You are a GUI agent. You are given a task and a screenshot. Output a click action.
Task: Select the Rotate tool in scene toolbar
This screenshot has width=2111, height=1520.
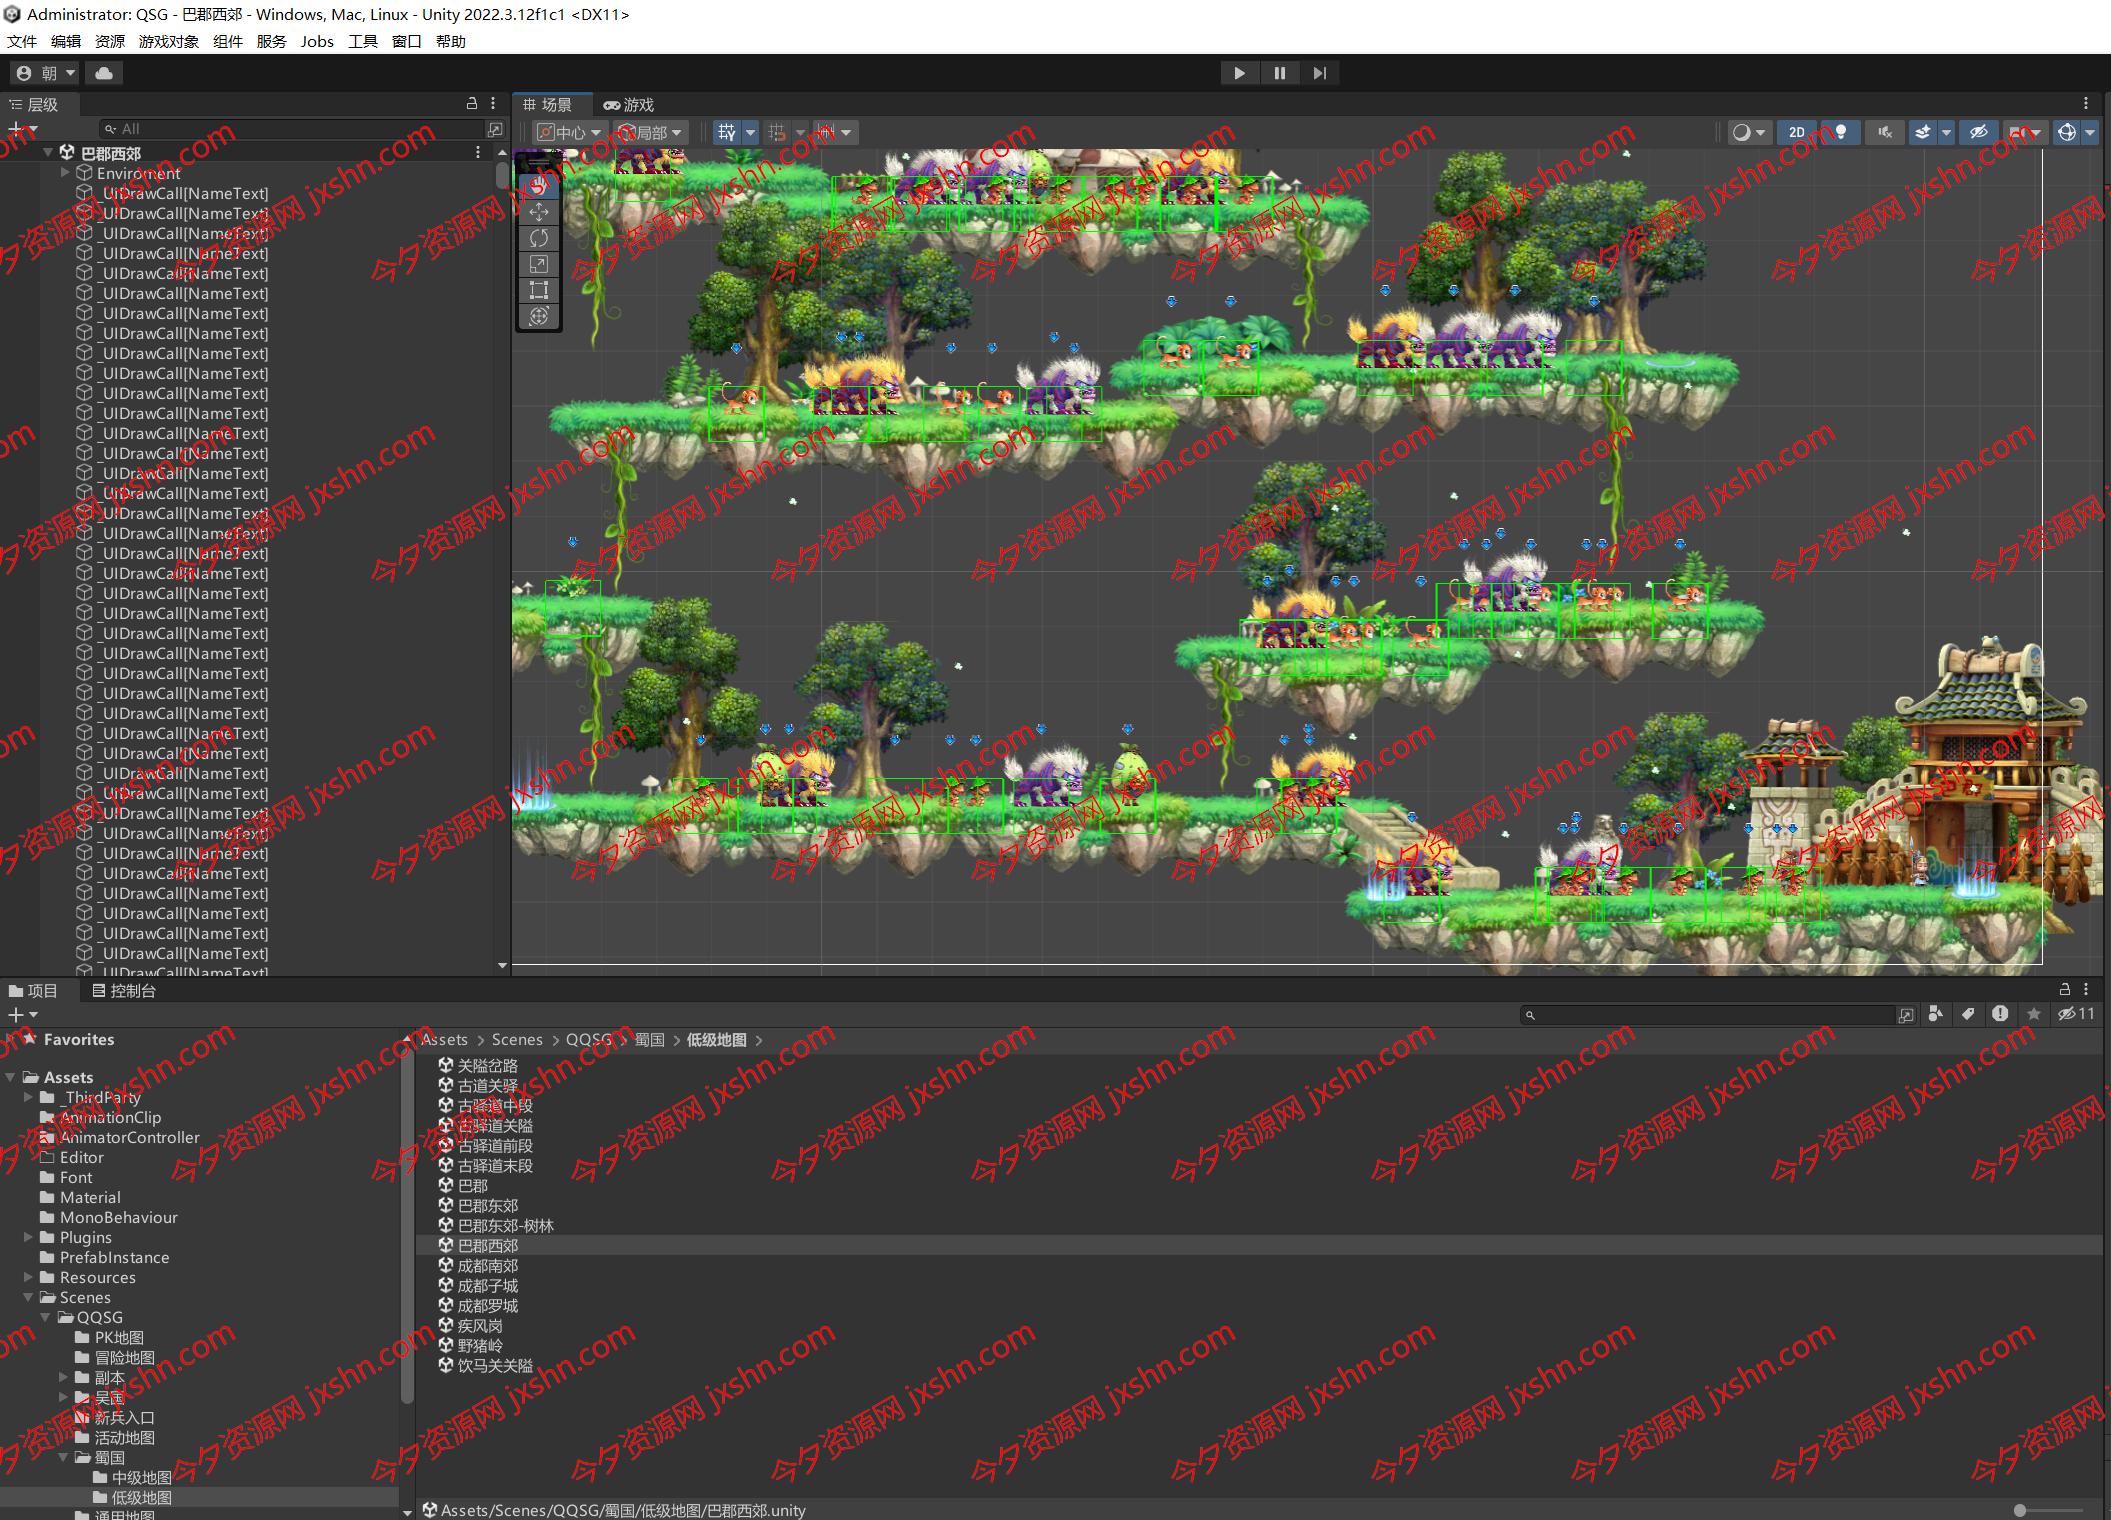pos(538,238)
